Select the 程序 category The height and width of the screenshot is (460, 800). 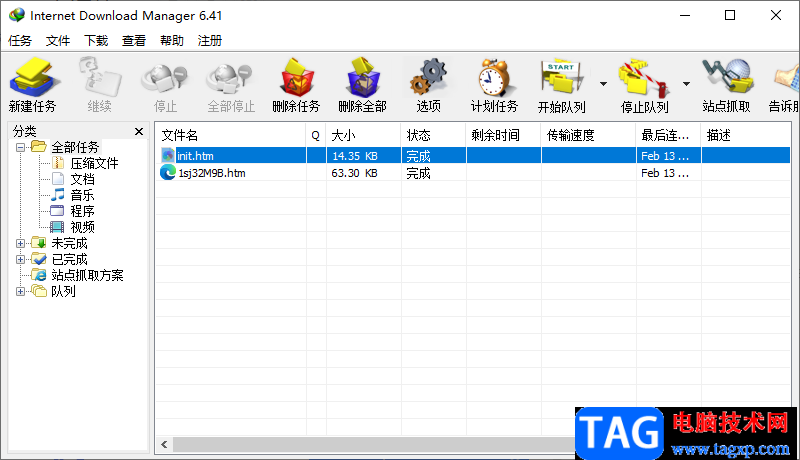(82, 211)
